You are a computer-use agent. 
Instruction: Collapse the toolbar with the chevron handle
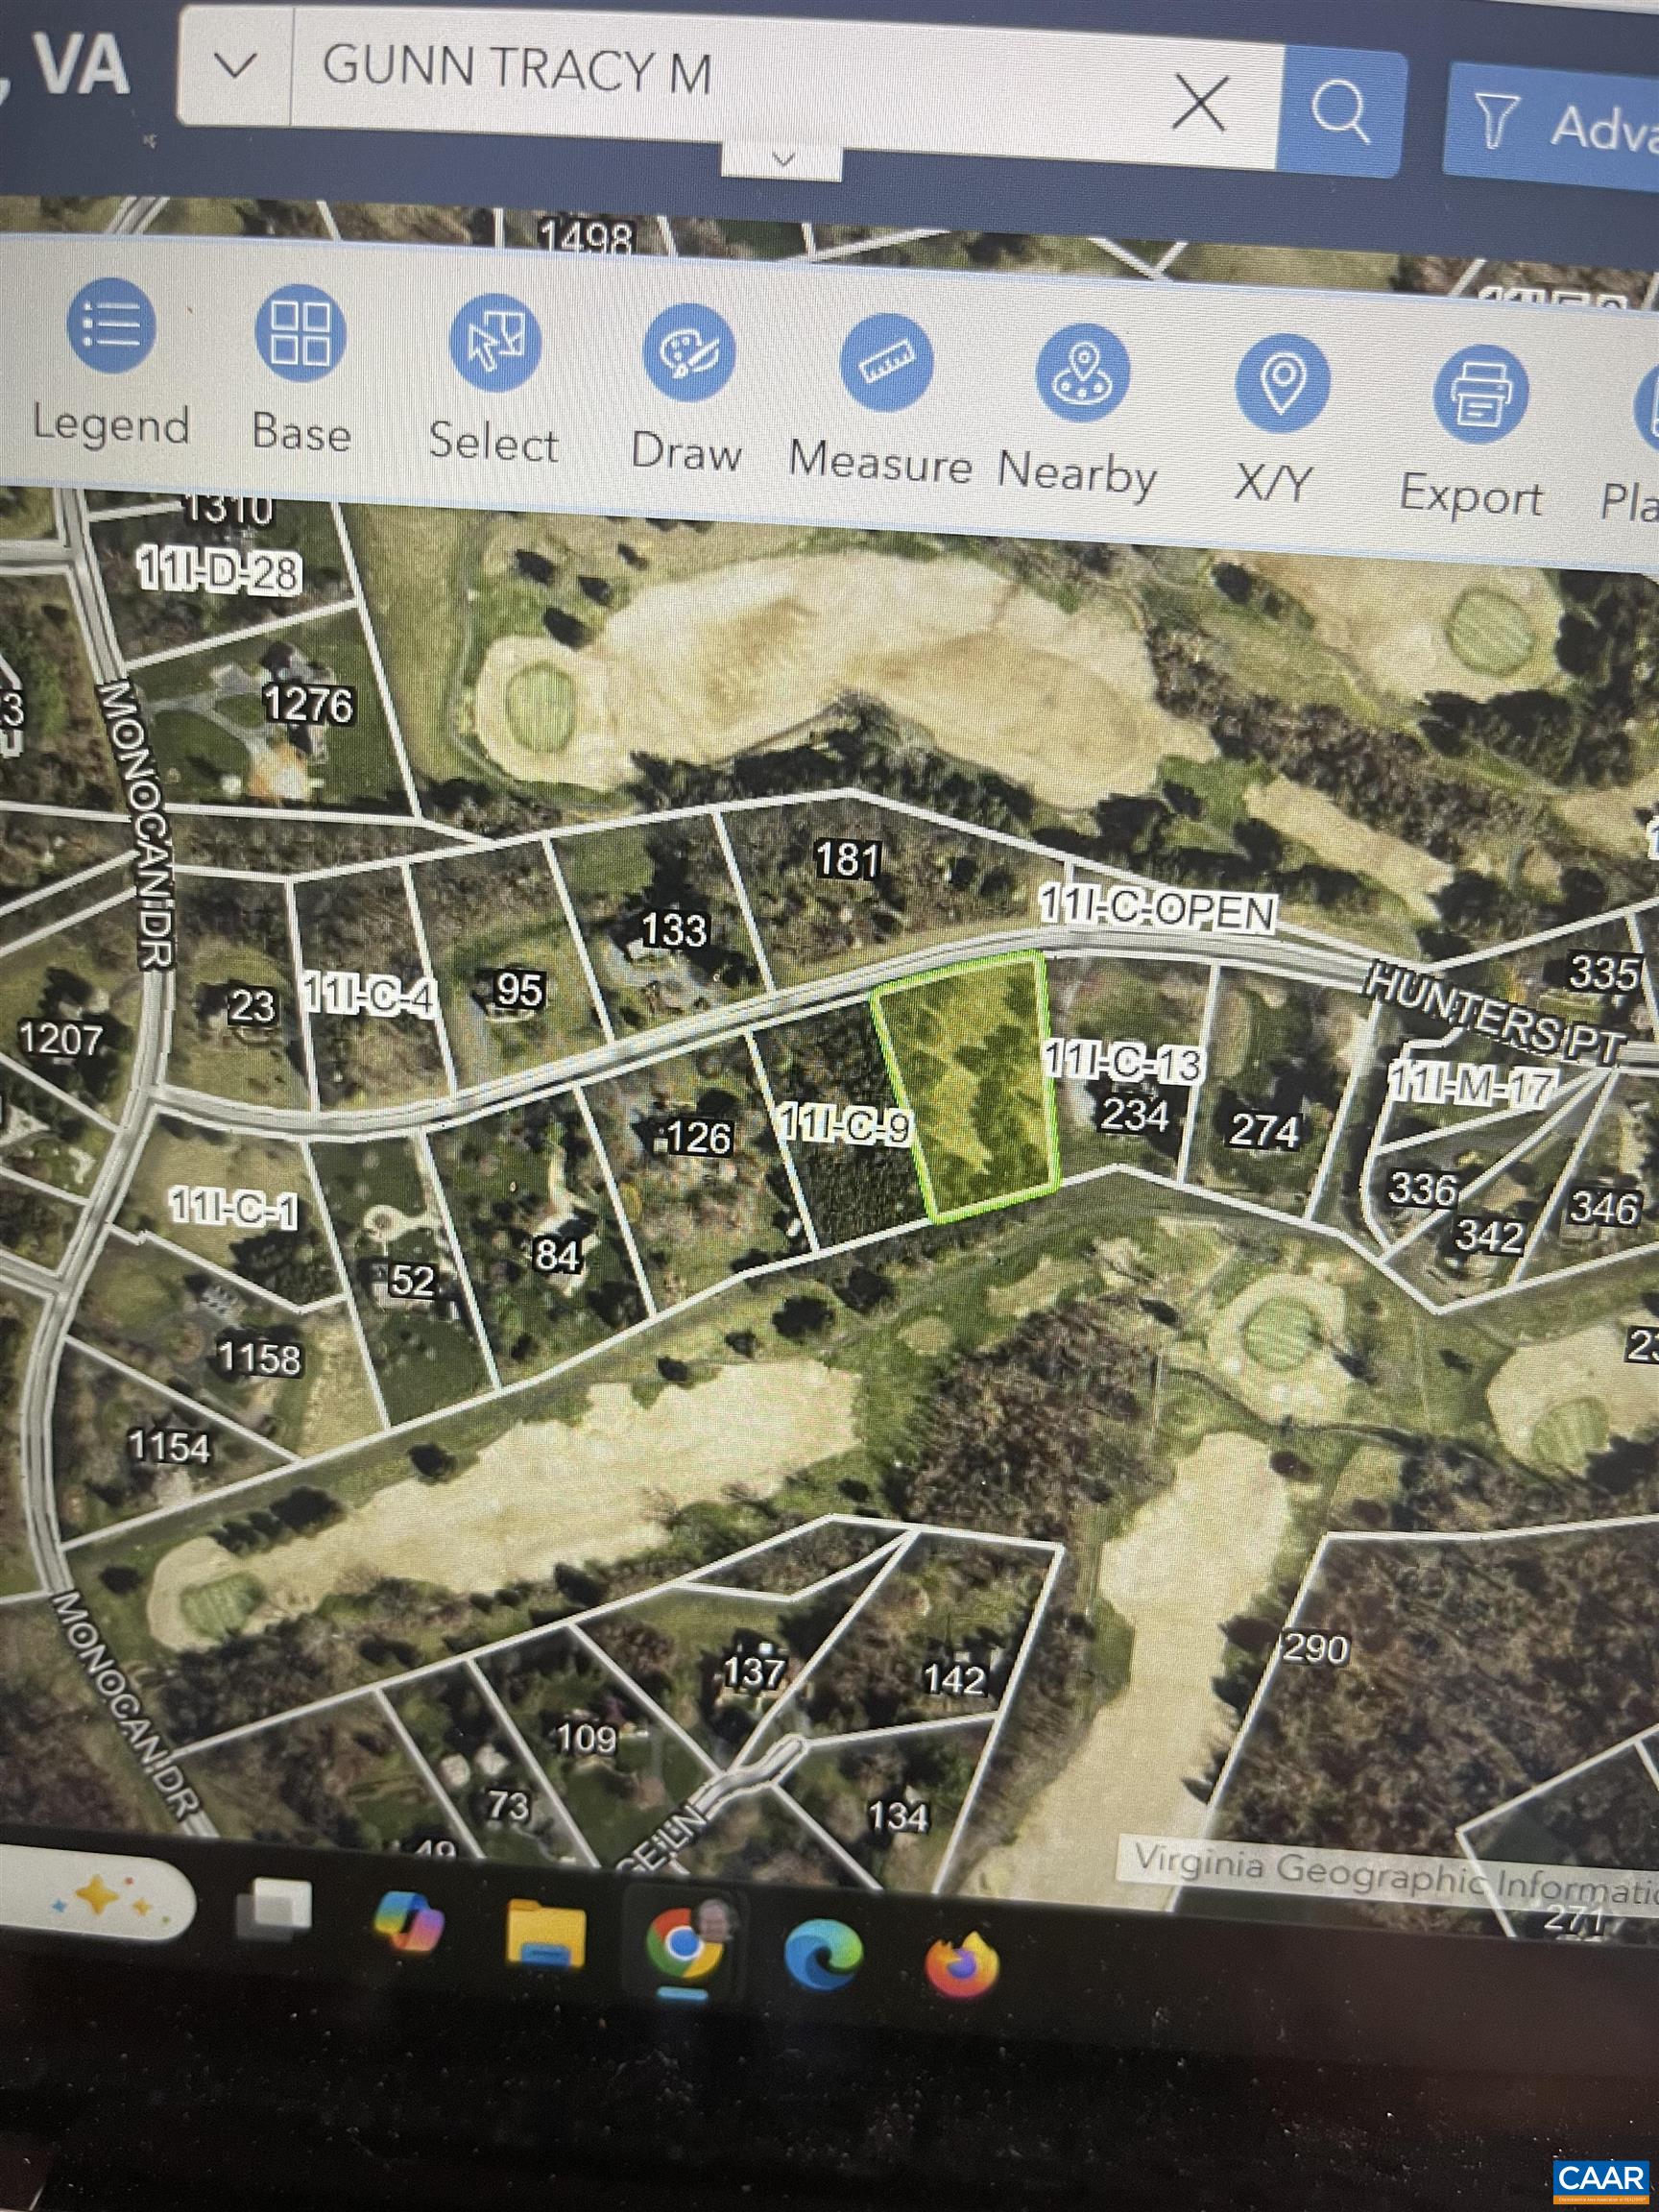tap(783, 159)
